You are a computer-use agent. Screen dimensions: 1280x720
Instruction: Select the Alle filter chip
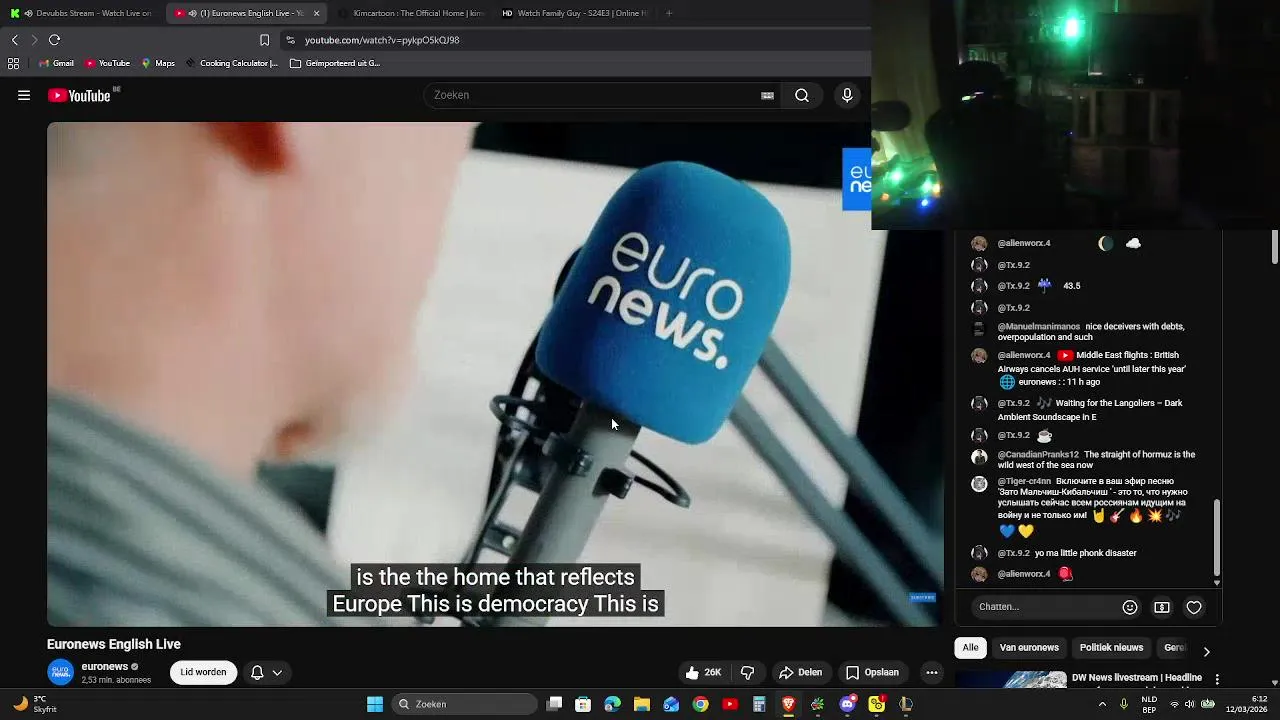pyautogui.click(x=970, y=647)
